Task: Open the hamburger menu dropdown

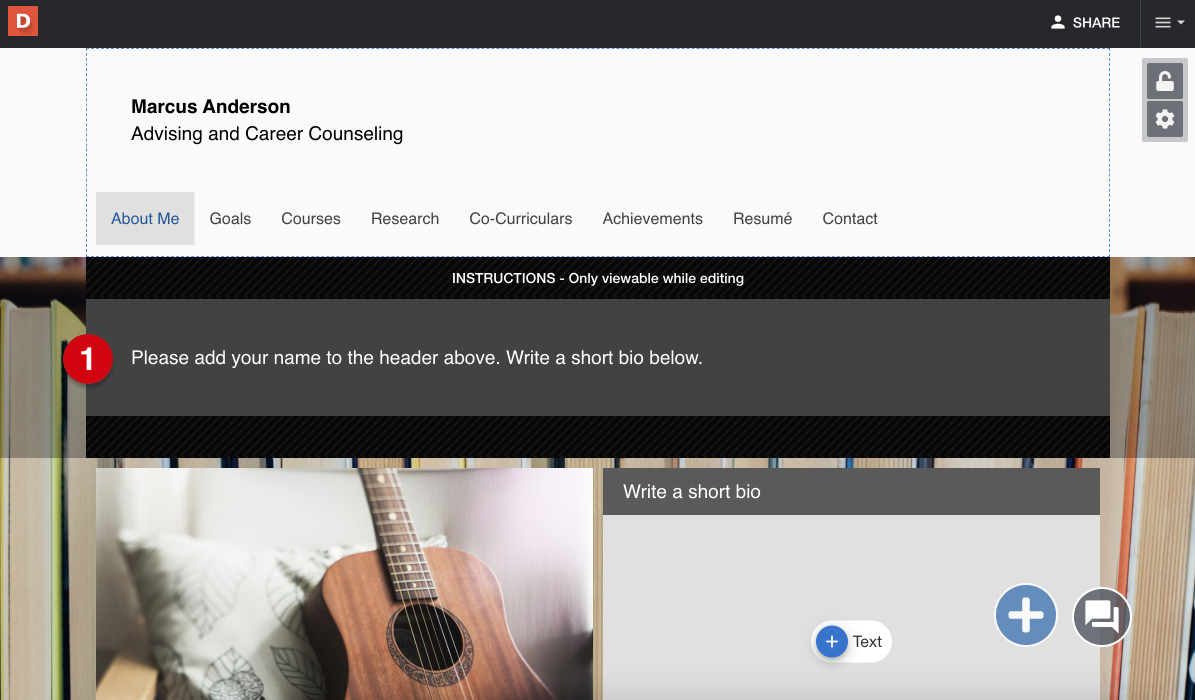Action: [x=1168, y=23]
